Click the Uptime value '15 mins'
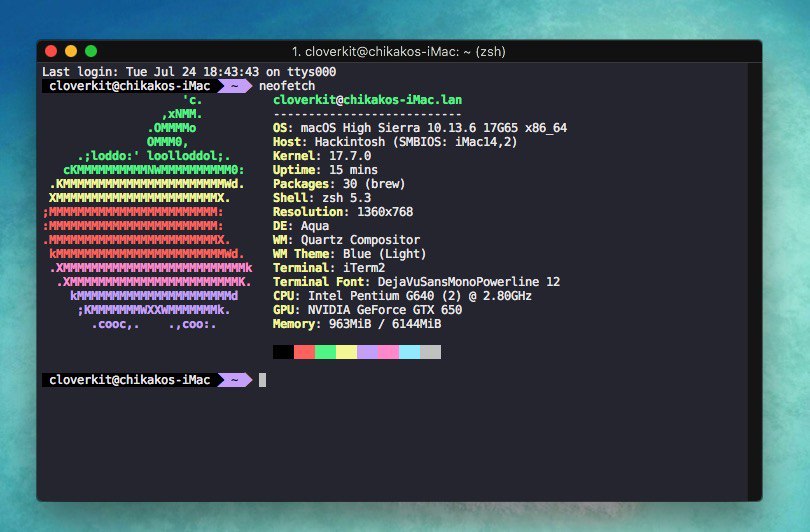The width and height of the screenshot is (810, 532). (x=353, y=169)
